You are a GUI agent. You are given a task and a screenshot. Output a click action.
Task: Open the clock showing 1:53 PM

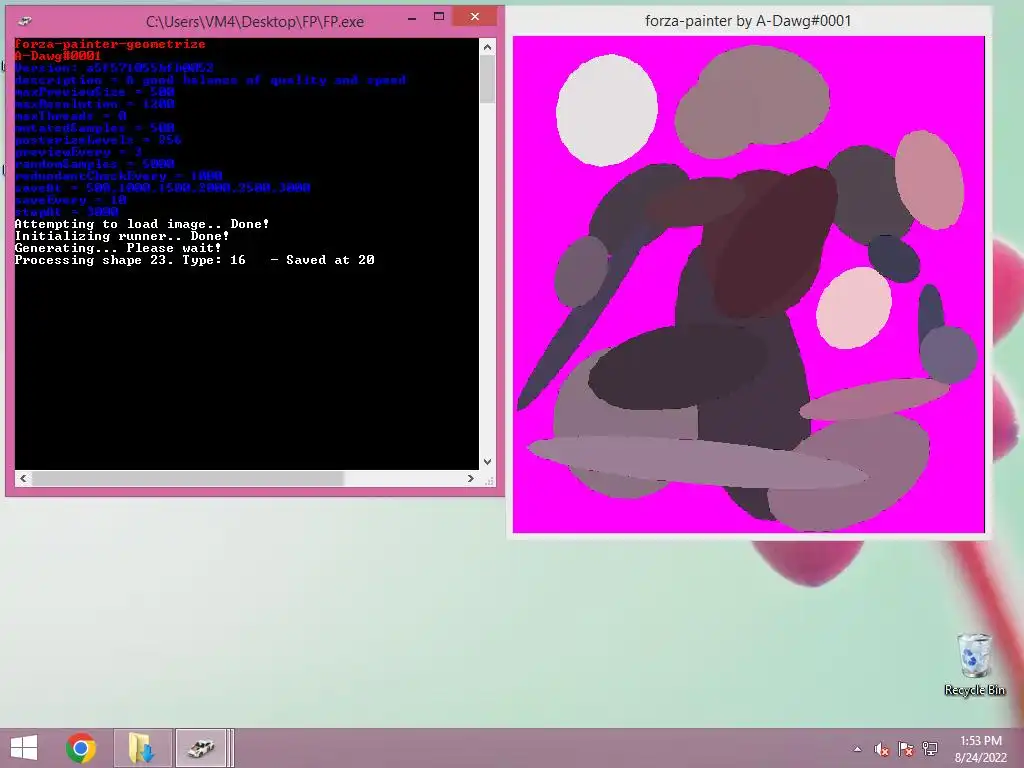pos(980,741)
